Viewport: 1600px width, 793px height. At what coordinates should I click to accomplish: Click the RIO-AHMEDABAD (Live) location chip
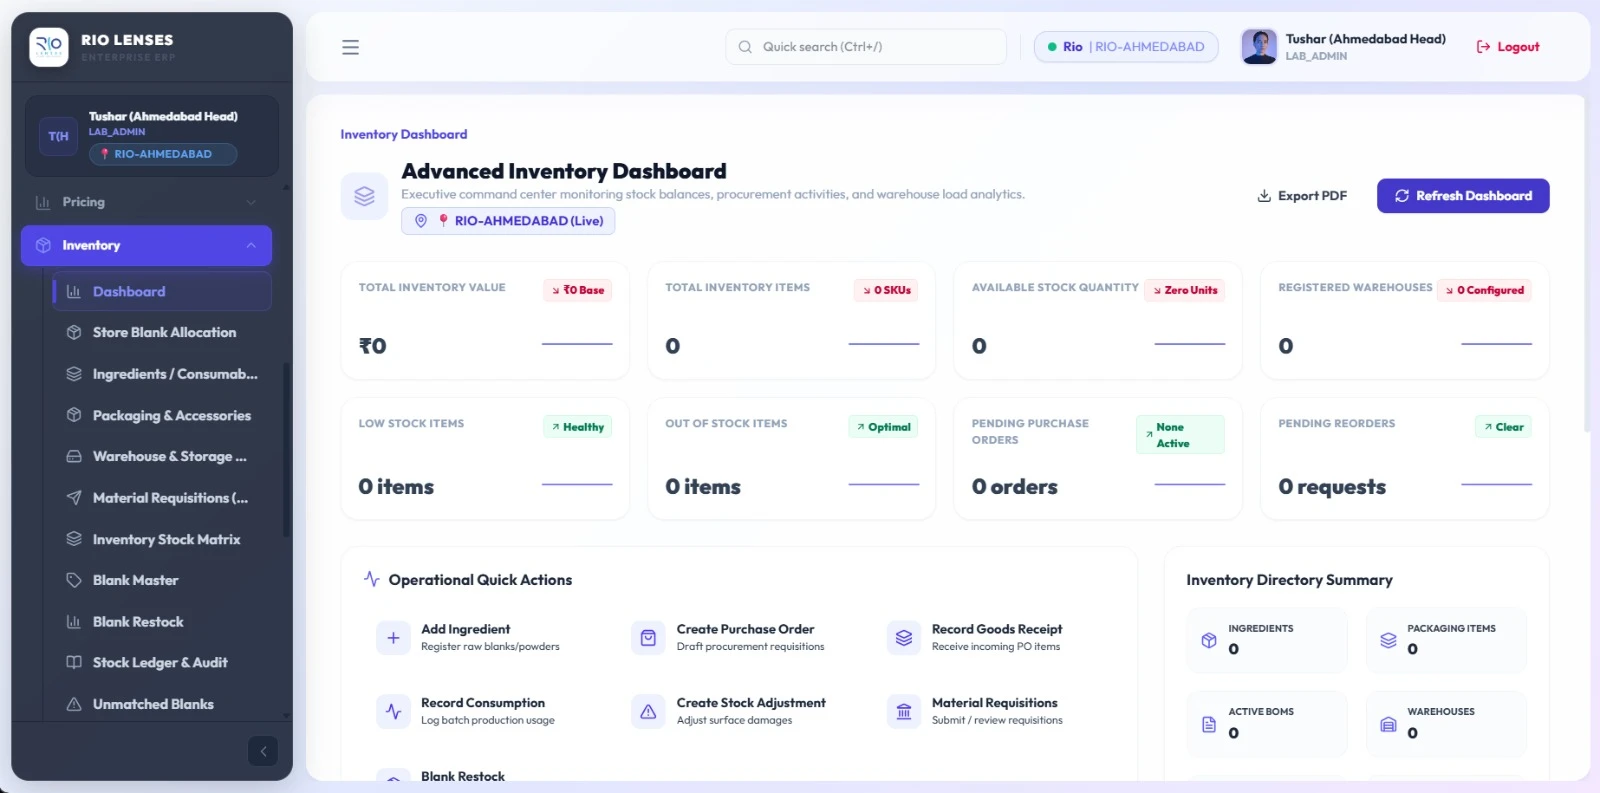coord(508,221)
